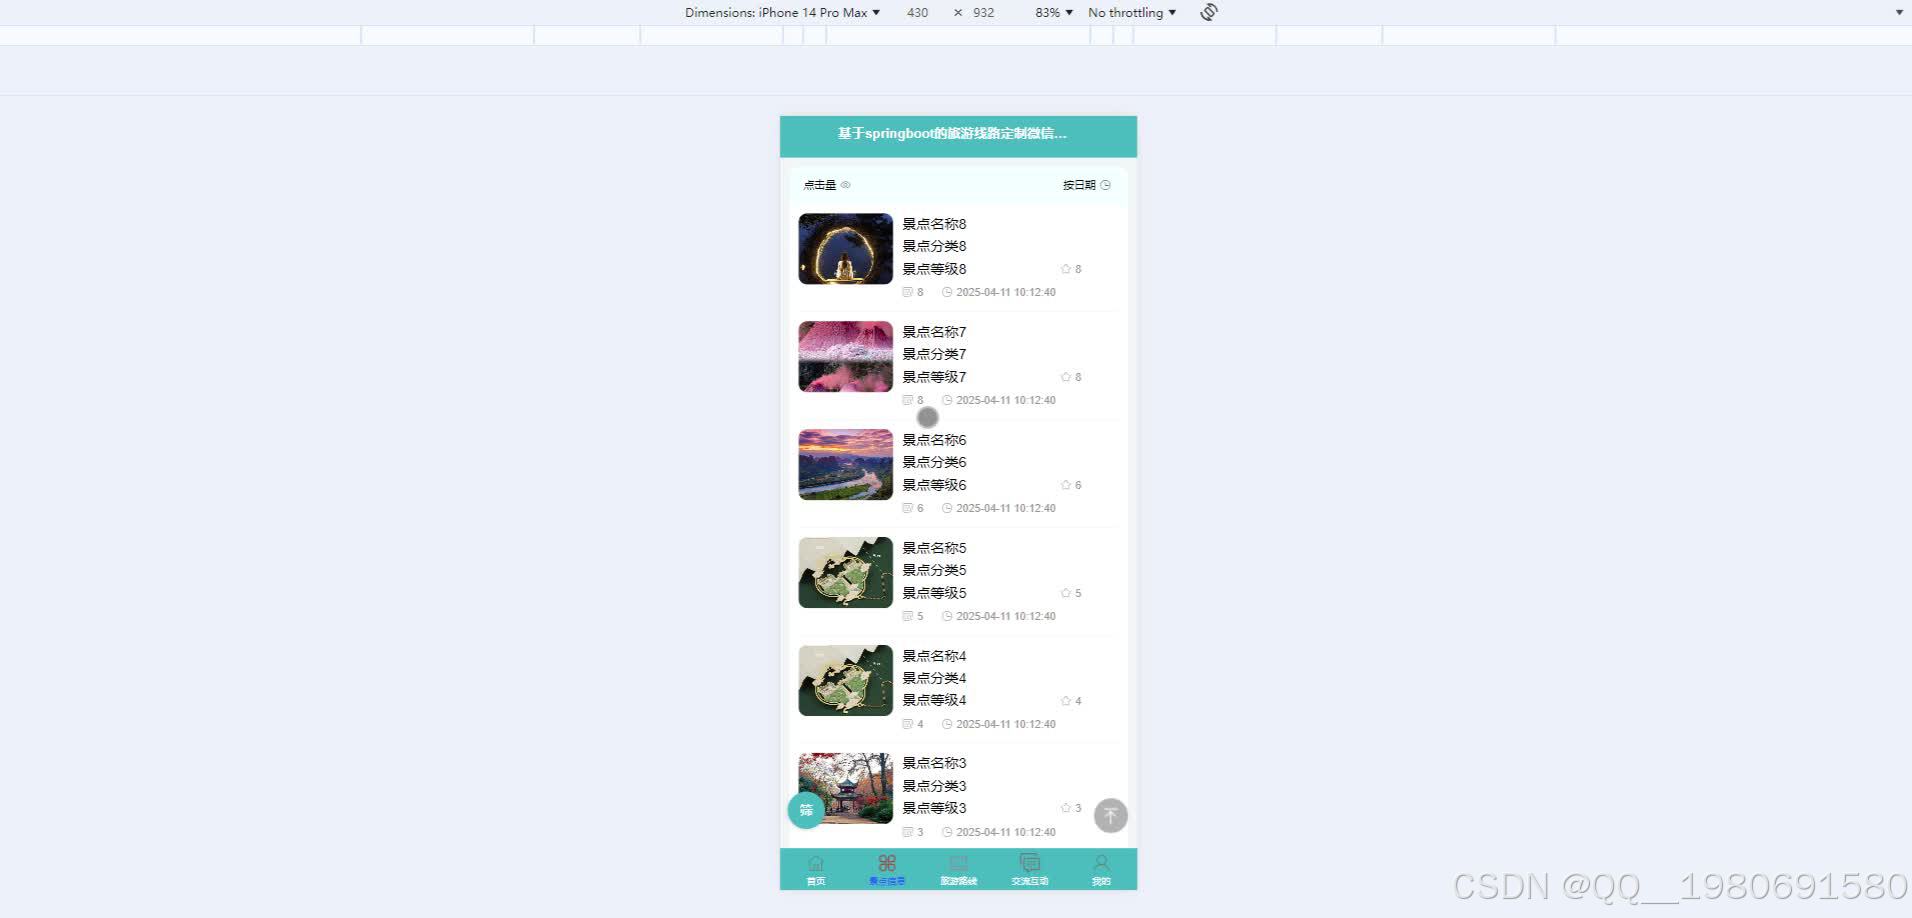Click the eye icon next to 点击量

[845, 185]
